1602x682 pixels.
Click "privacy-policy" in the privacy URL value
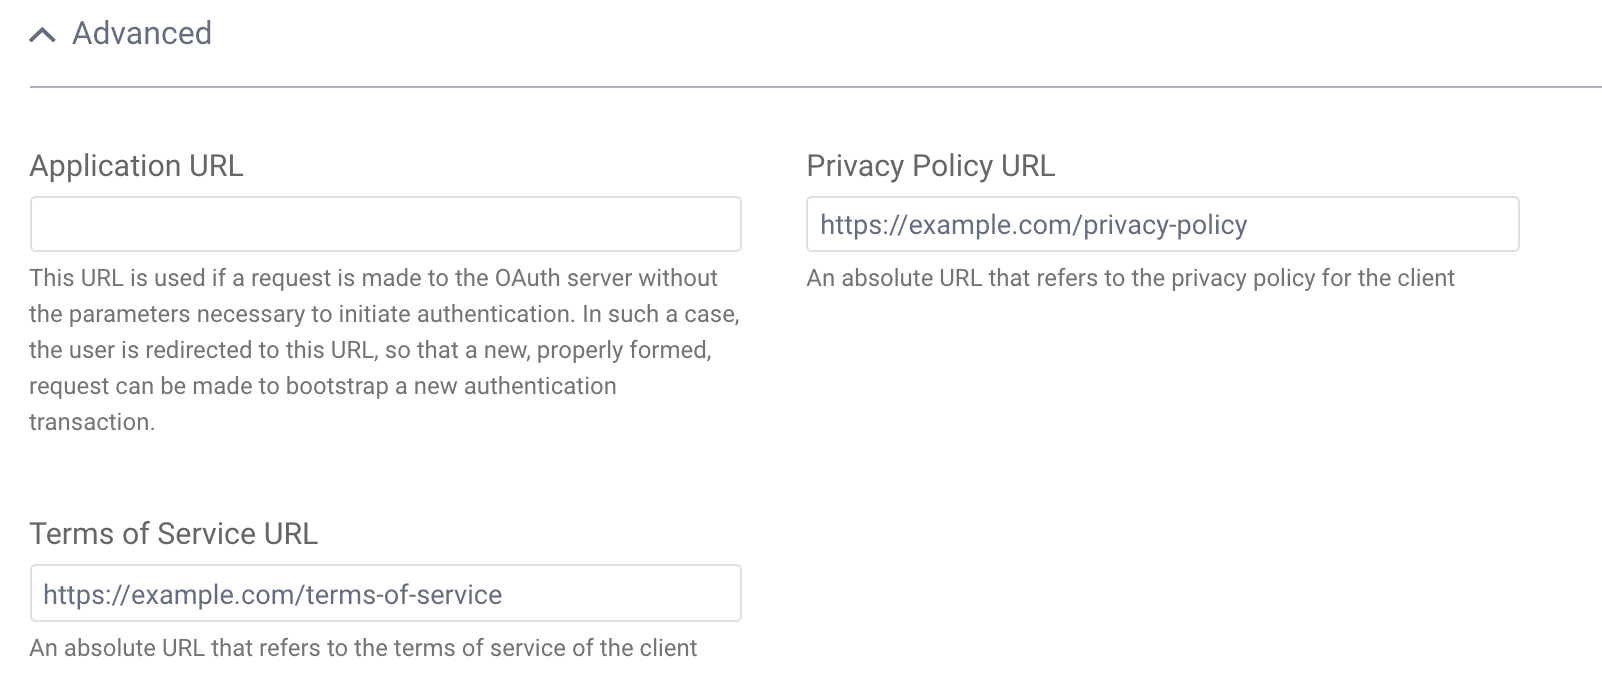[1165, 225]
